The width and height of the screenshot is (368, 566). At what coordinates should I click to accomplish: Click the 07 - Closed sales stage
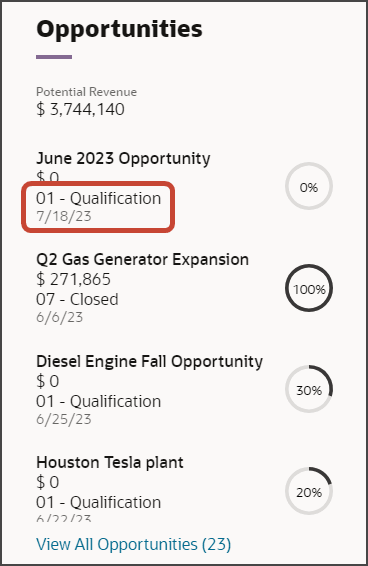pyautogui.click(x=77, y=299)
